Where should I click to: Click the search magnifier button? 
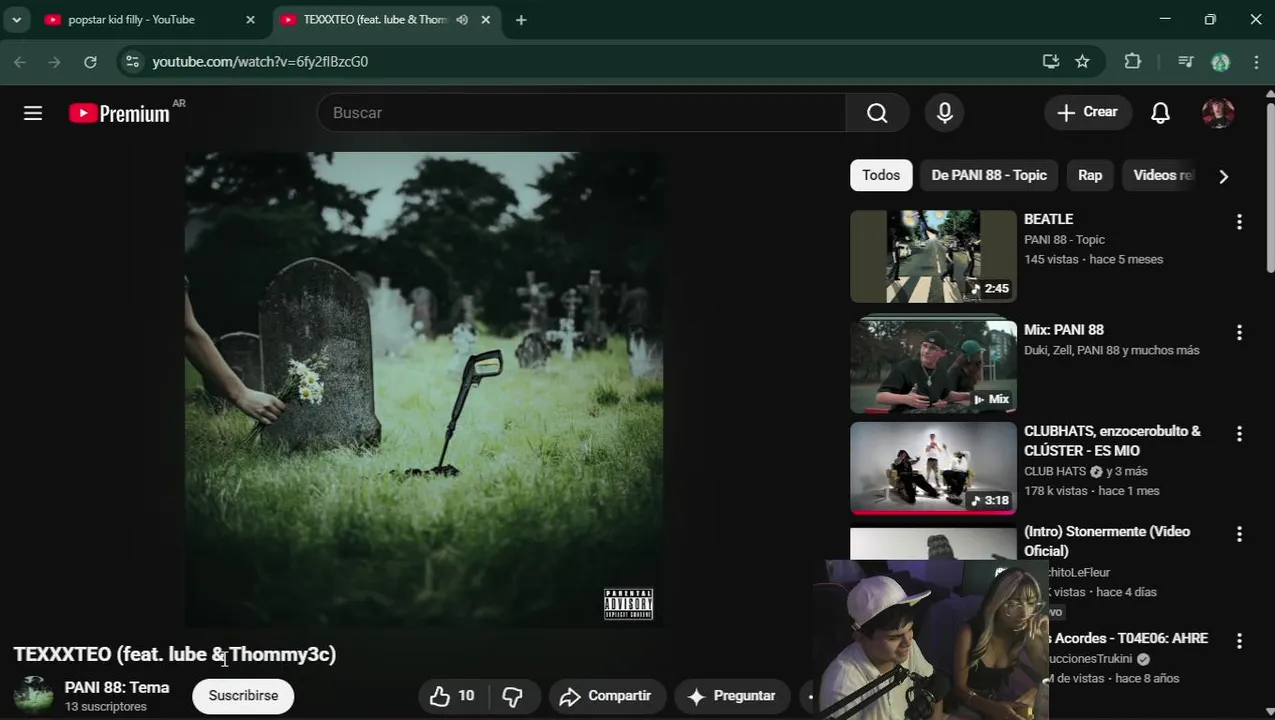(x=877, y=113)
